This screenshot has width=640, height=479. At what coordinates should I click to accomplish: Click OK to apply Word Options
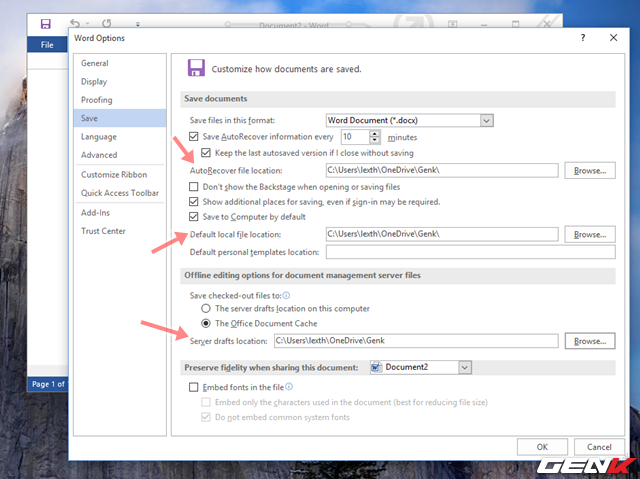pyautogui.click(x=542, y=447)
